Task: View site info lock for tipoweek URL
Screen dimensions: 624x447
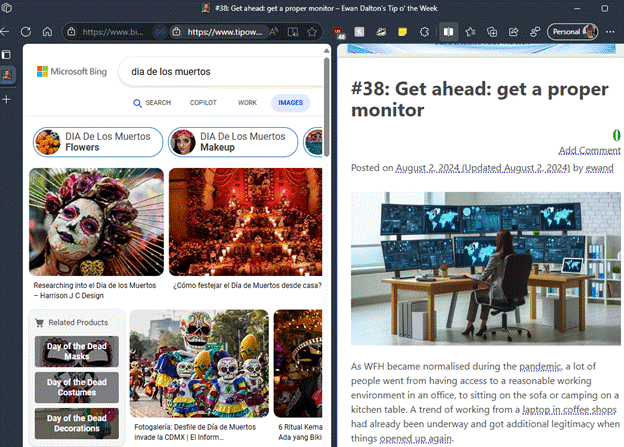Action: [176, 32]
